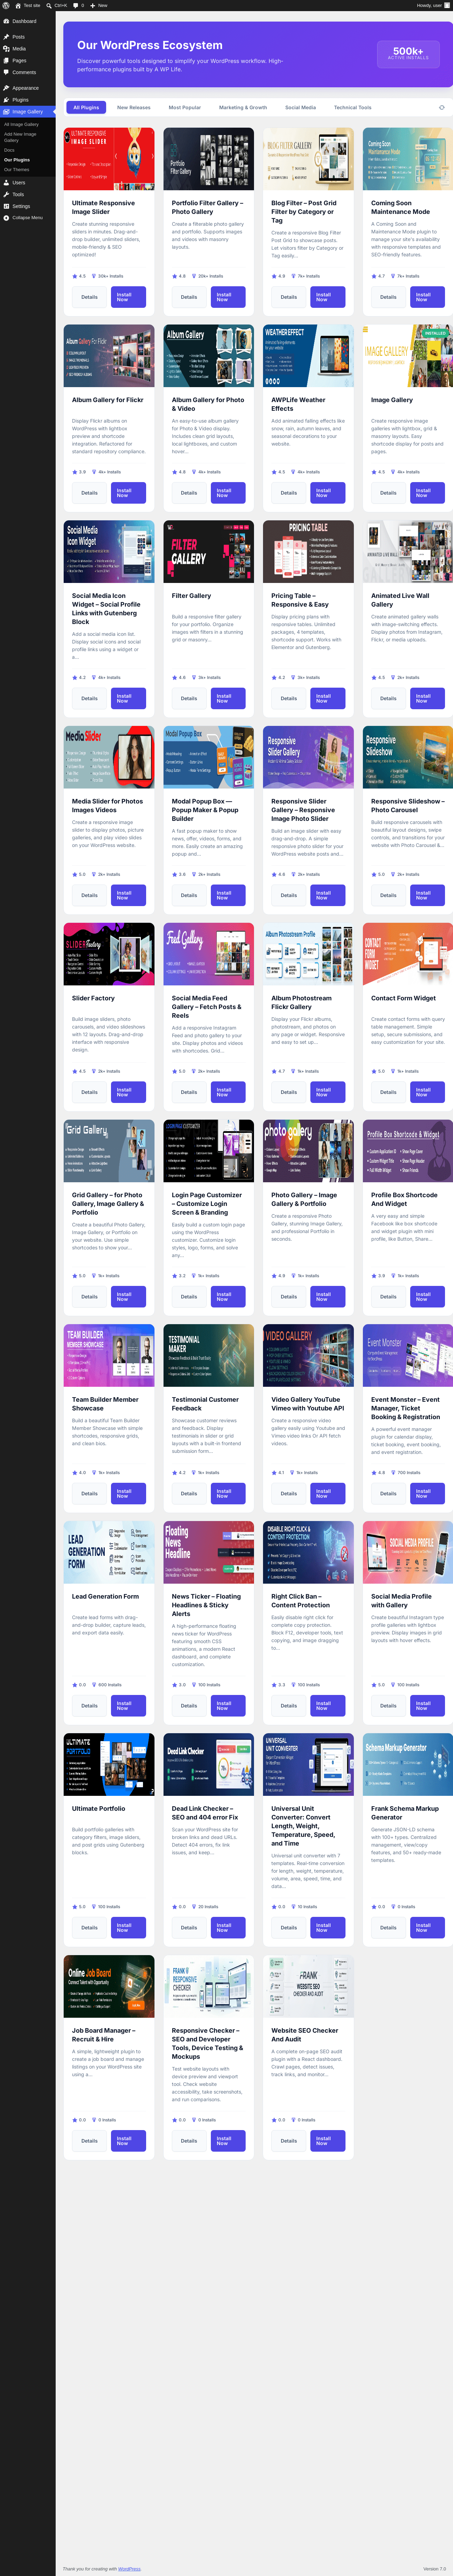Select Our Plugins submenu item
This screenshot has height=2576, width=453.
coord(17,160)
